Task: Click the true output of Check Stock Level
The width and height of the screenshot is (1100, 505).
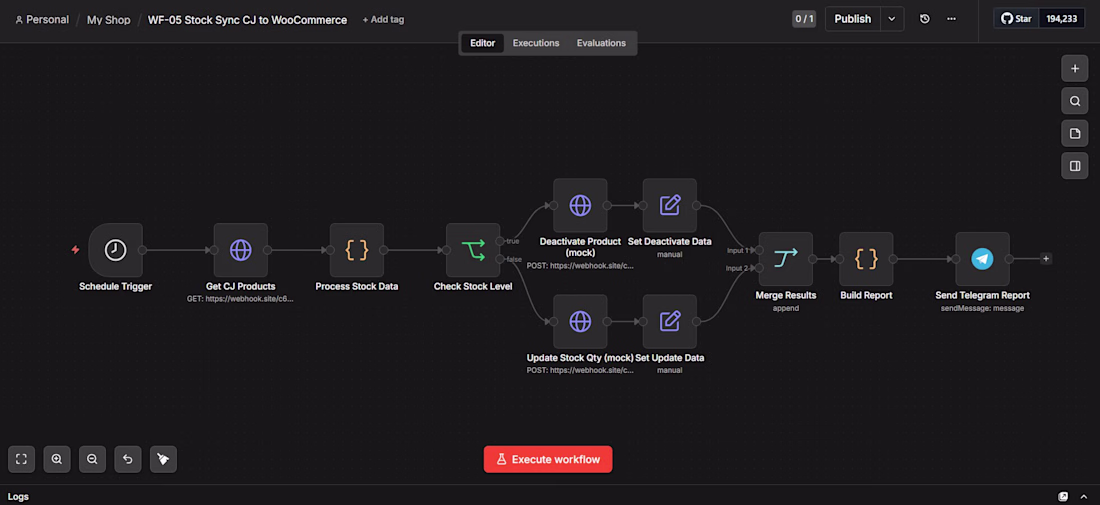Action: point(499,241)
